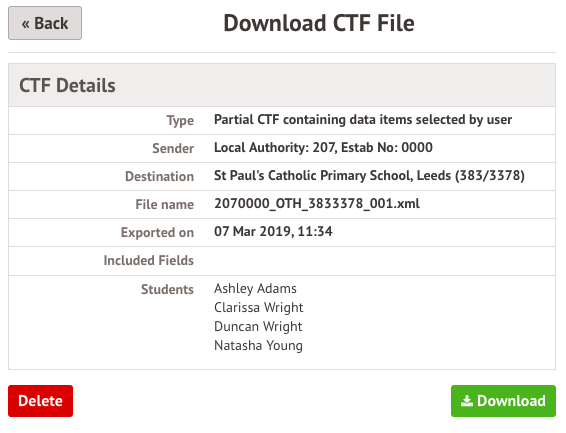Delete this CTF file
The height and width of the screenshot is (433, 566).
point(40,401)
